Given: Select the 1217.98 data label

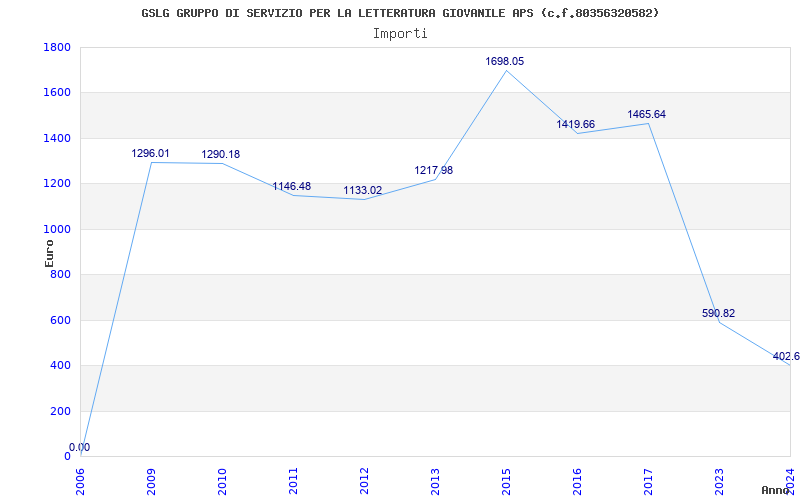Looking at the screenshot, I should pyautogui.click(x=433, y=170).
